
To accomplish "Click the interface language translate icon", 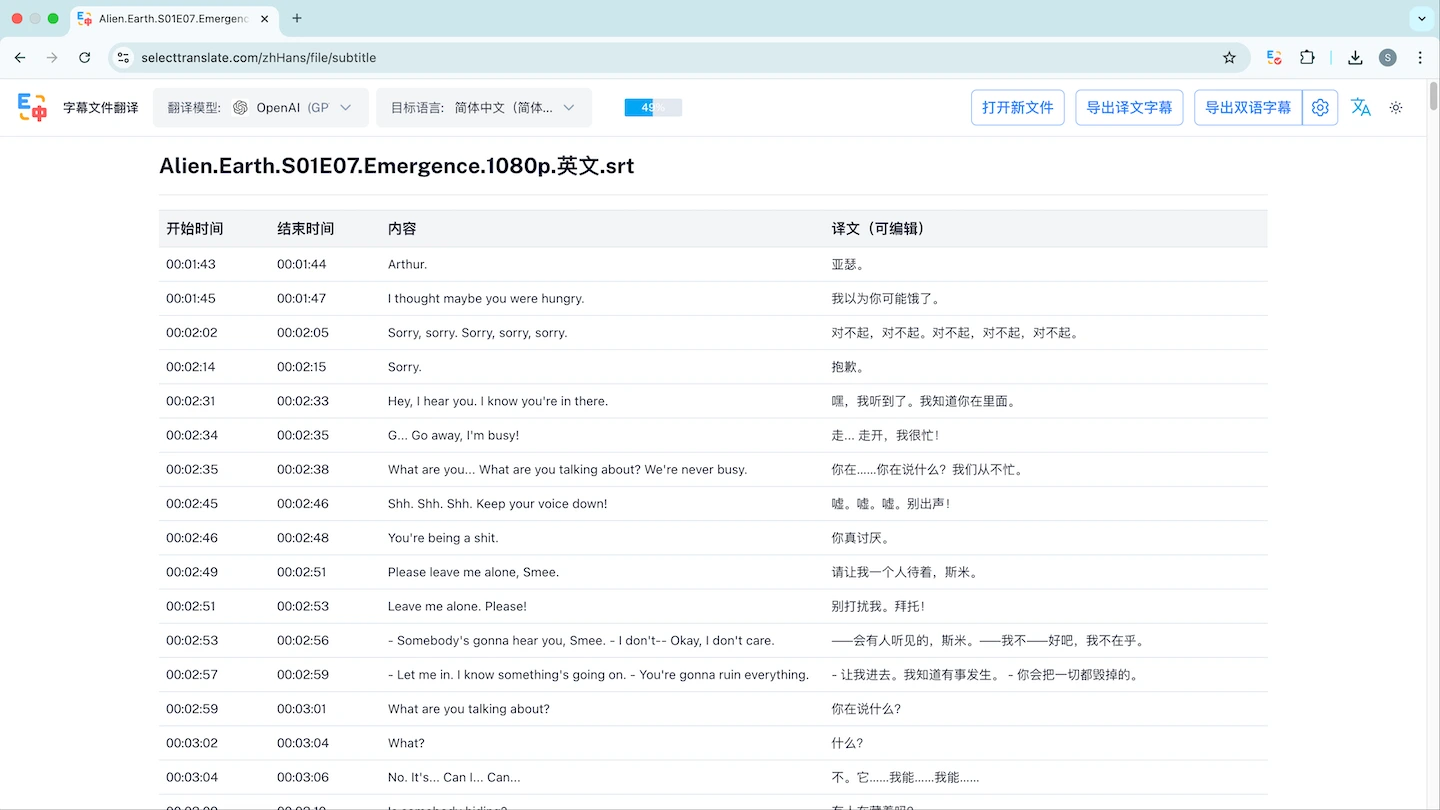I will click(x=1361, y=107).
